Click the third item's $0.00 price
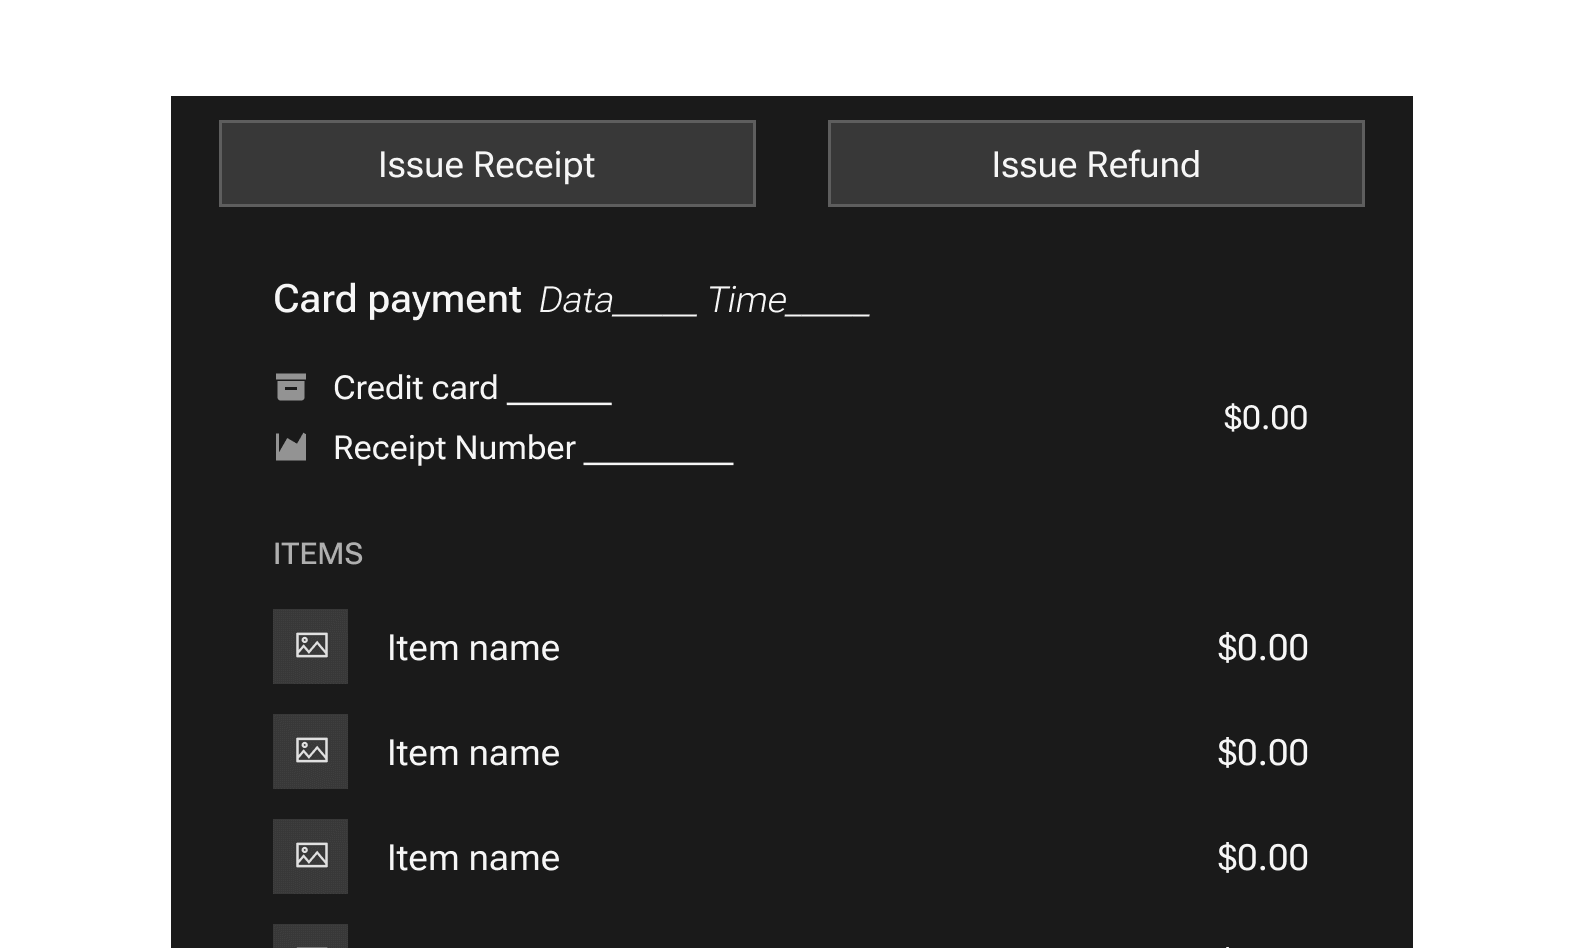 coord(1262,858)
